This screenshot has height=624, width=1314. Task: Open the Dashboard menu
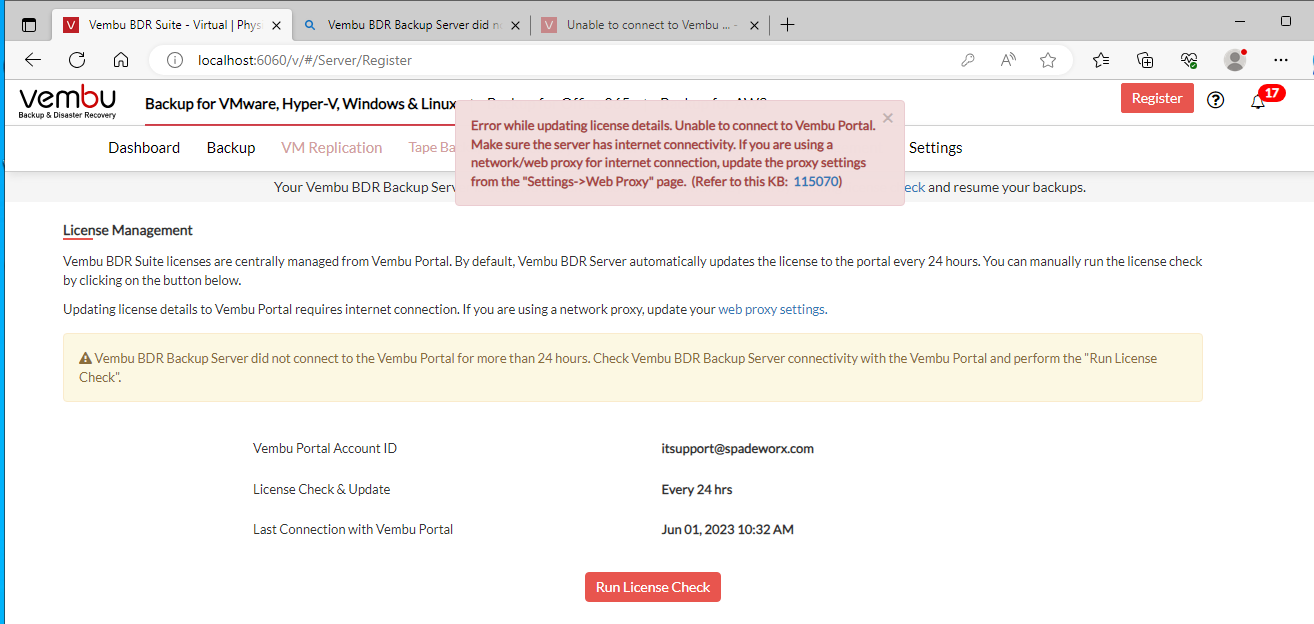click(x=144, y=148)
